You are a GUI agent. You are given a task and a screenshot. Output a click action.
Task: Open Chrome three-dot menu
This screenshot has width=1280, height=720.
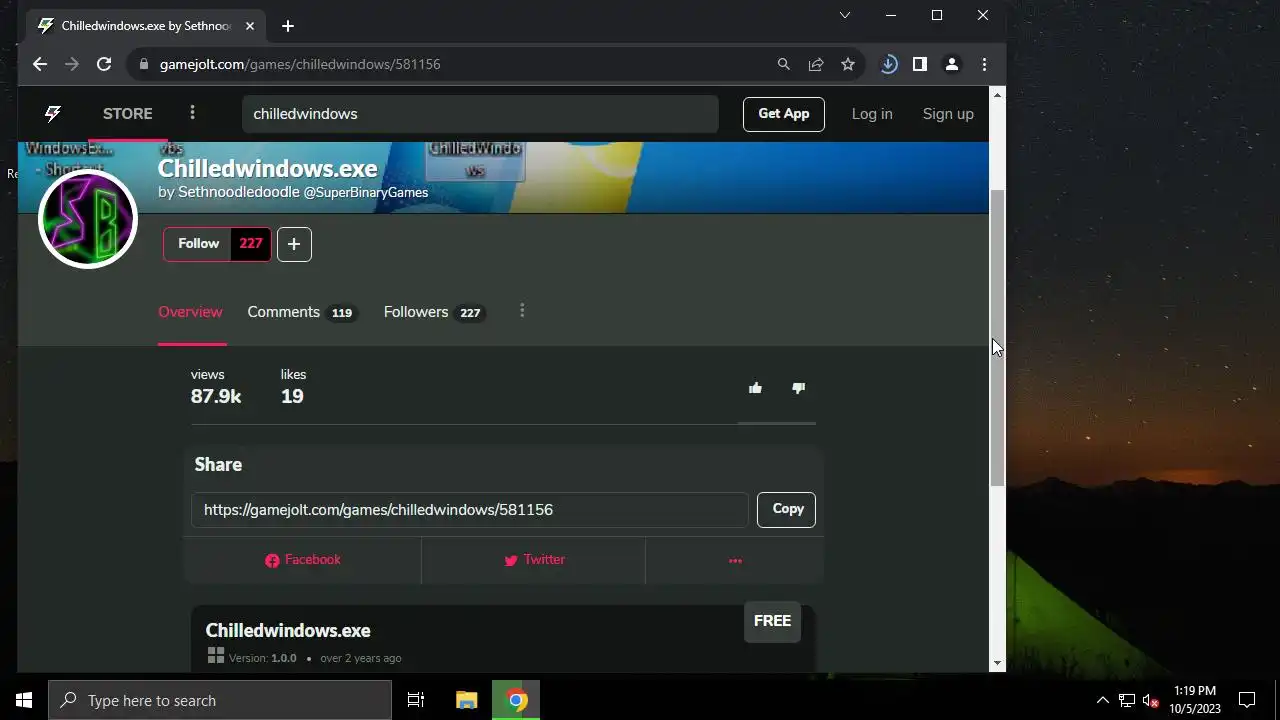(984, 64)
